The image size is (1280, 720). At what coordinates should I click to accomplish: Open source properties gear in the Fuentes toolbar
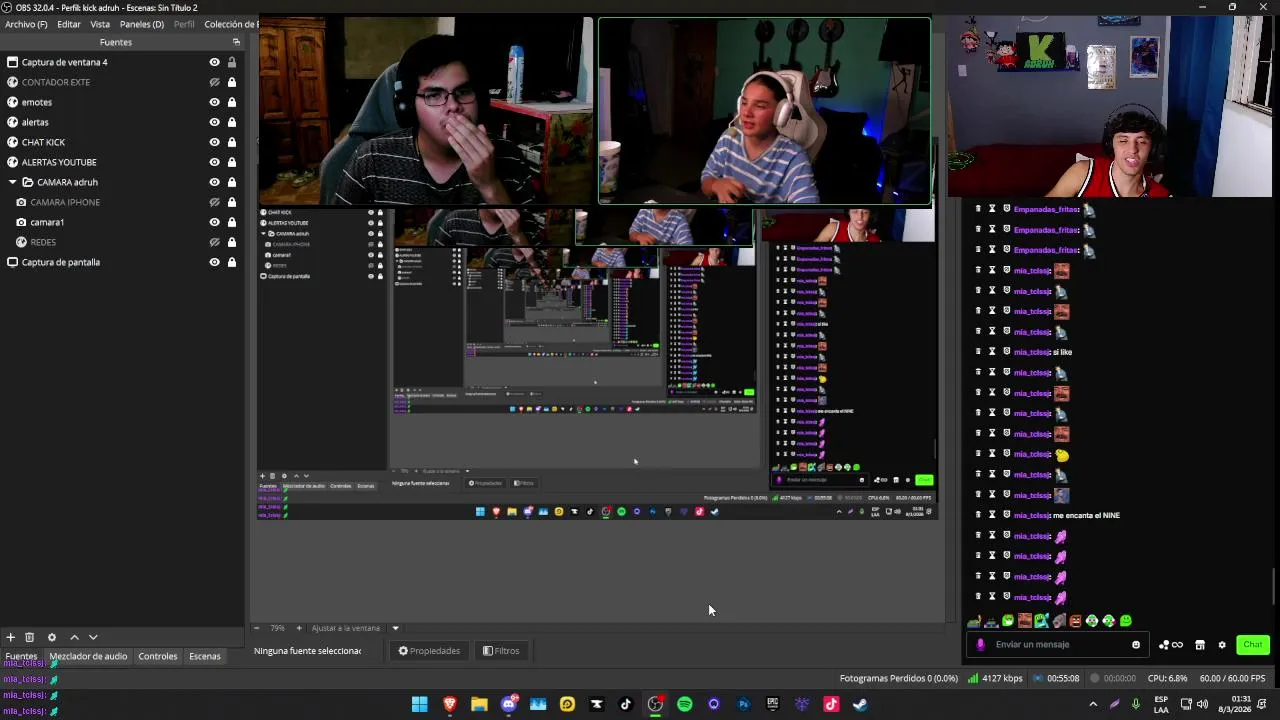click(x=52, y=637)
